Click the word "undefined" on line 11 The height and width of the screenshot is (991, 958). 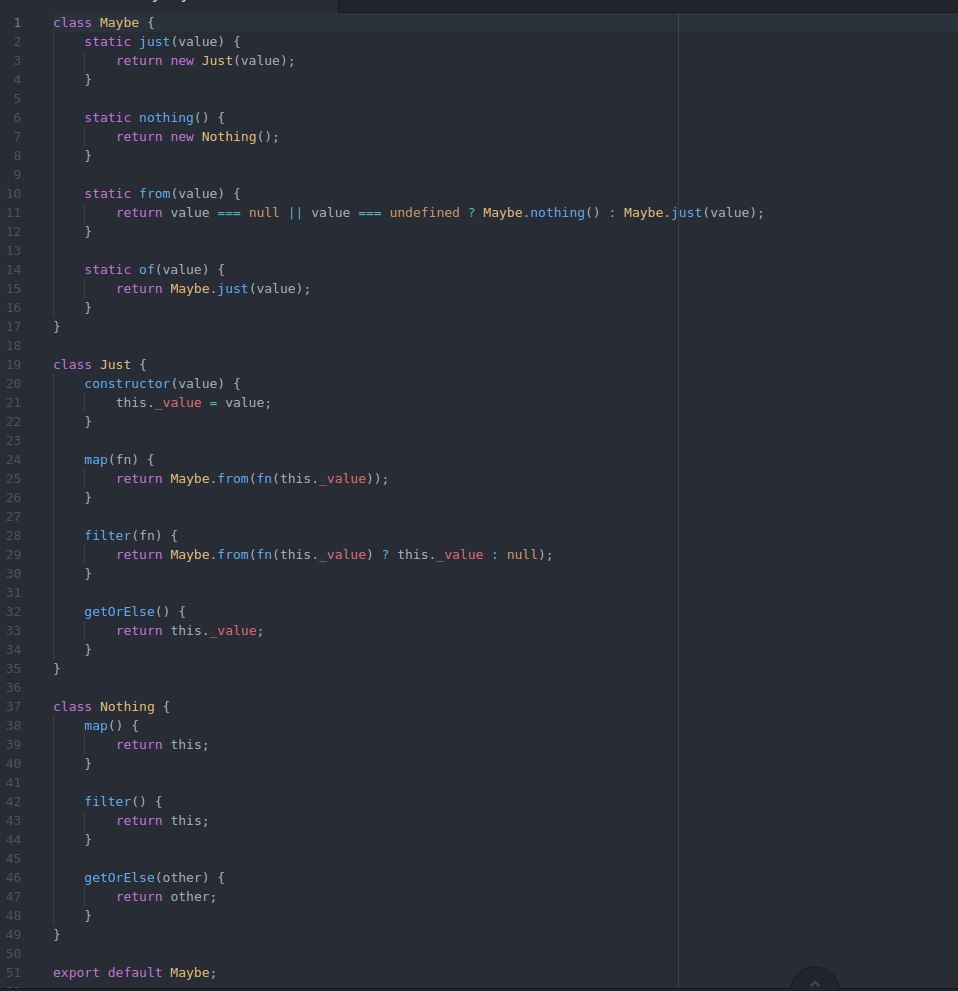pyautogui.click(x=425, y=212)
